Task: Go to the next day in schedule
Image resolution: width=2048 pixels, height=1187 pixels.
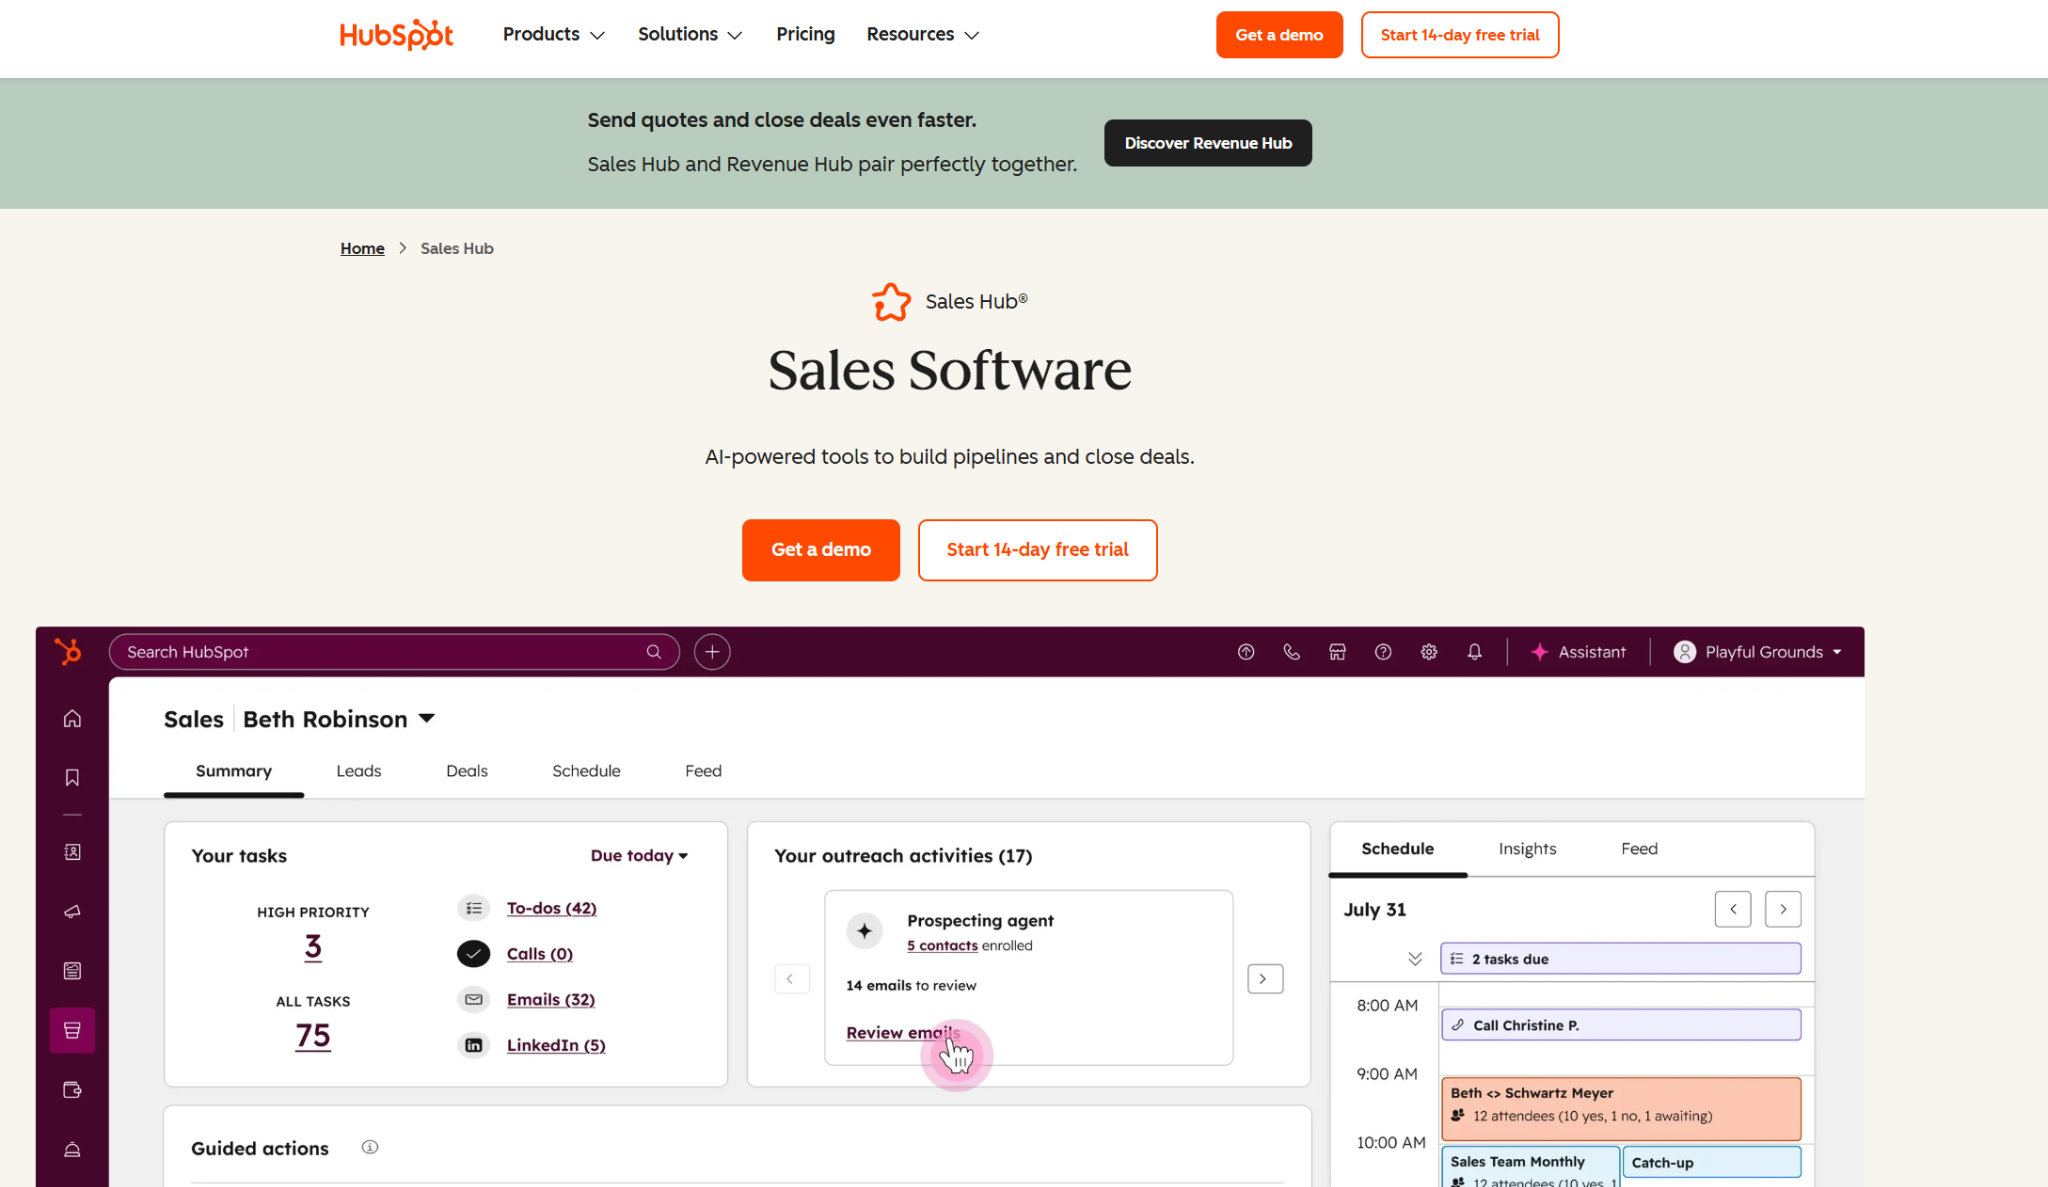Action: [x=1783, y=909]
